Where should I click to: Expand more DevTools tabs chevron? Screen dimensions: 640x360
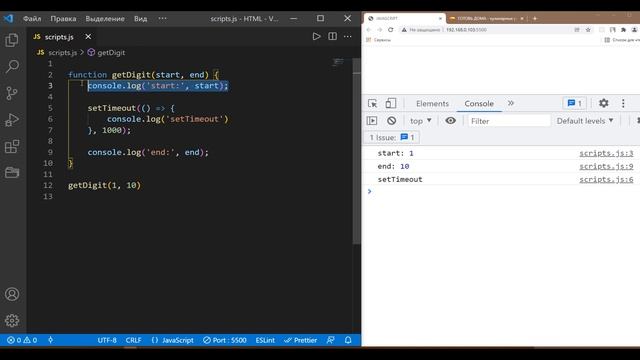(511, 104)
